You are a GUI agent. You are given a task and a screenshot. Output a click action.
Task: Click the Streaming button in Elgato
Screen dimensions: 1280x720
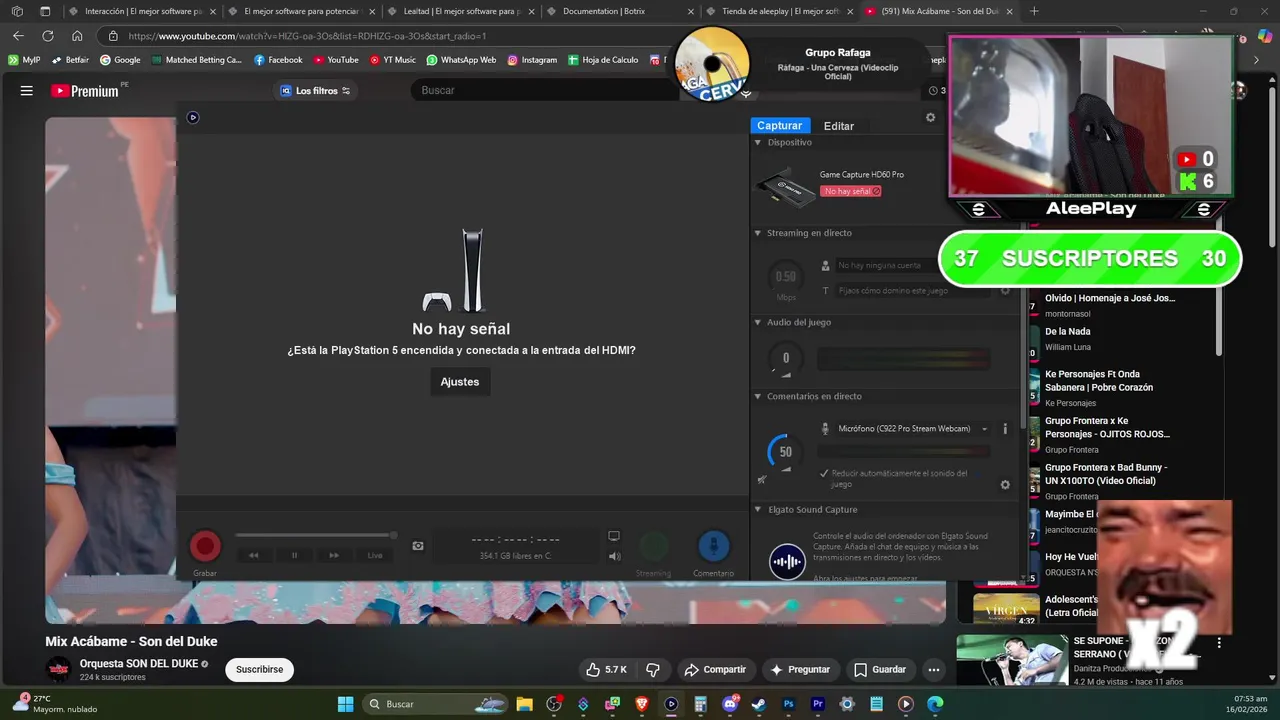click(653, 546)
